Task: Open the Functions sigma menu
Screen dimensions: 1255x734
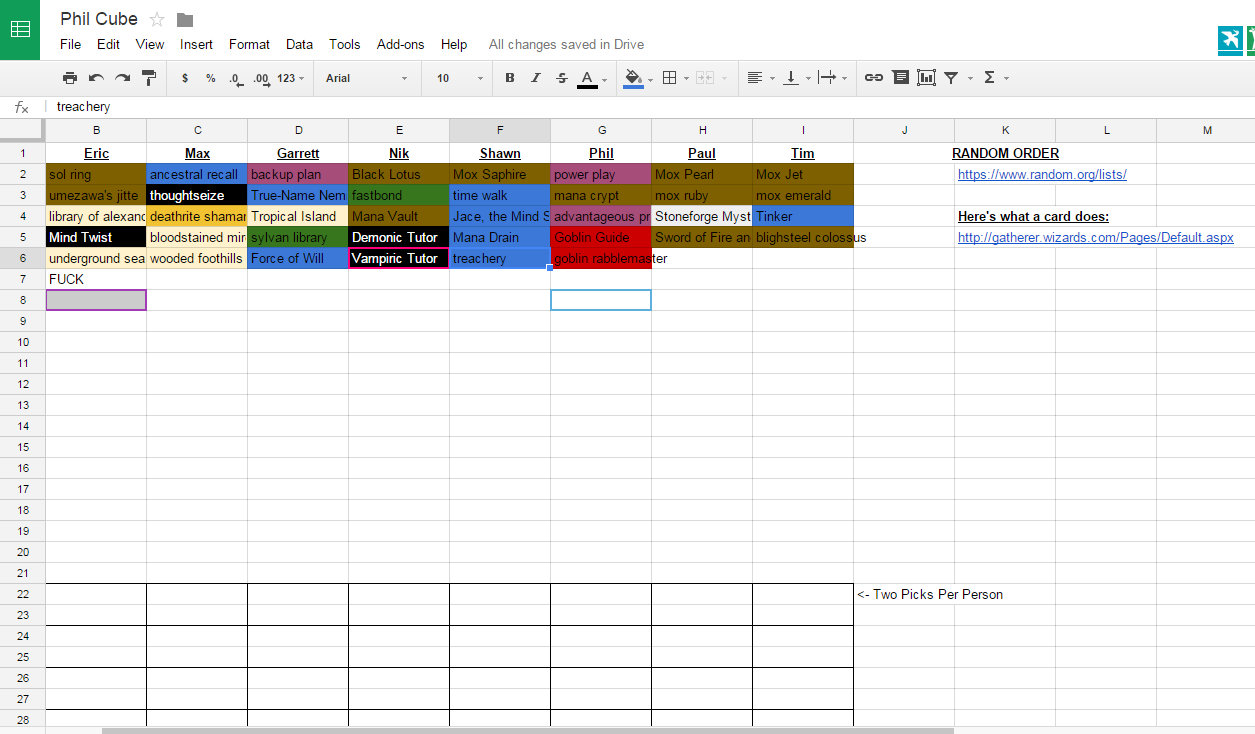Action: (990, 78)
